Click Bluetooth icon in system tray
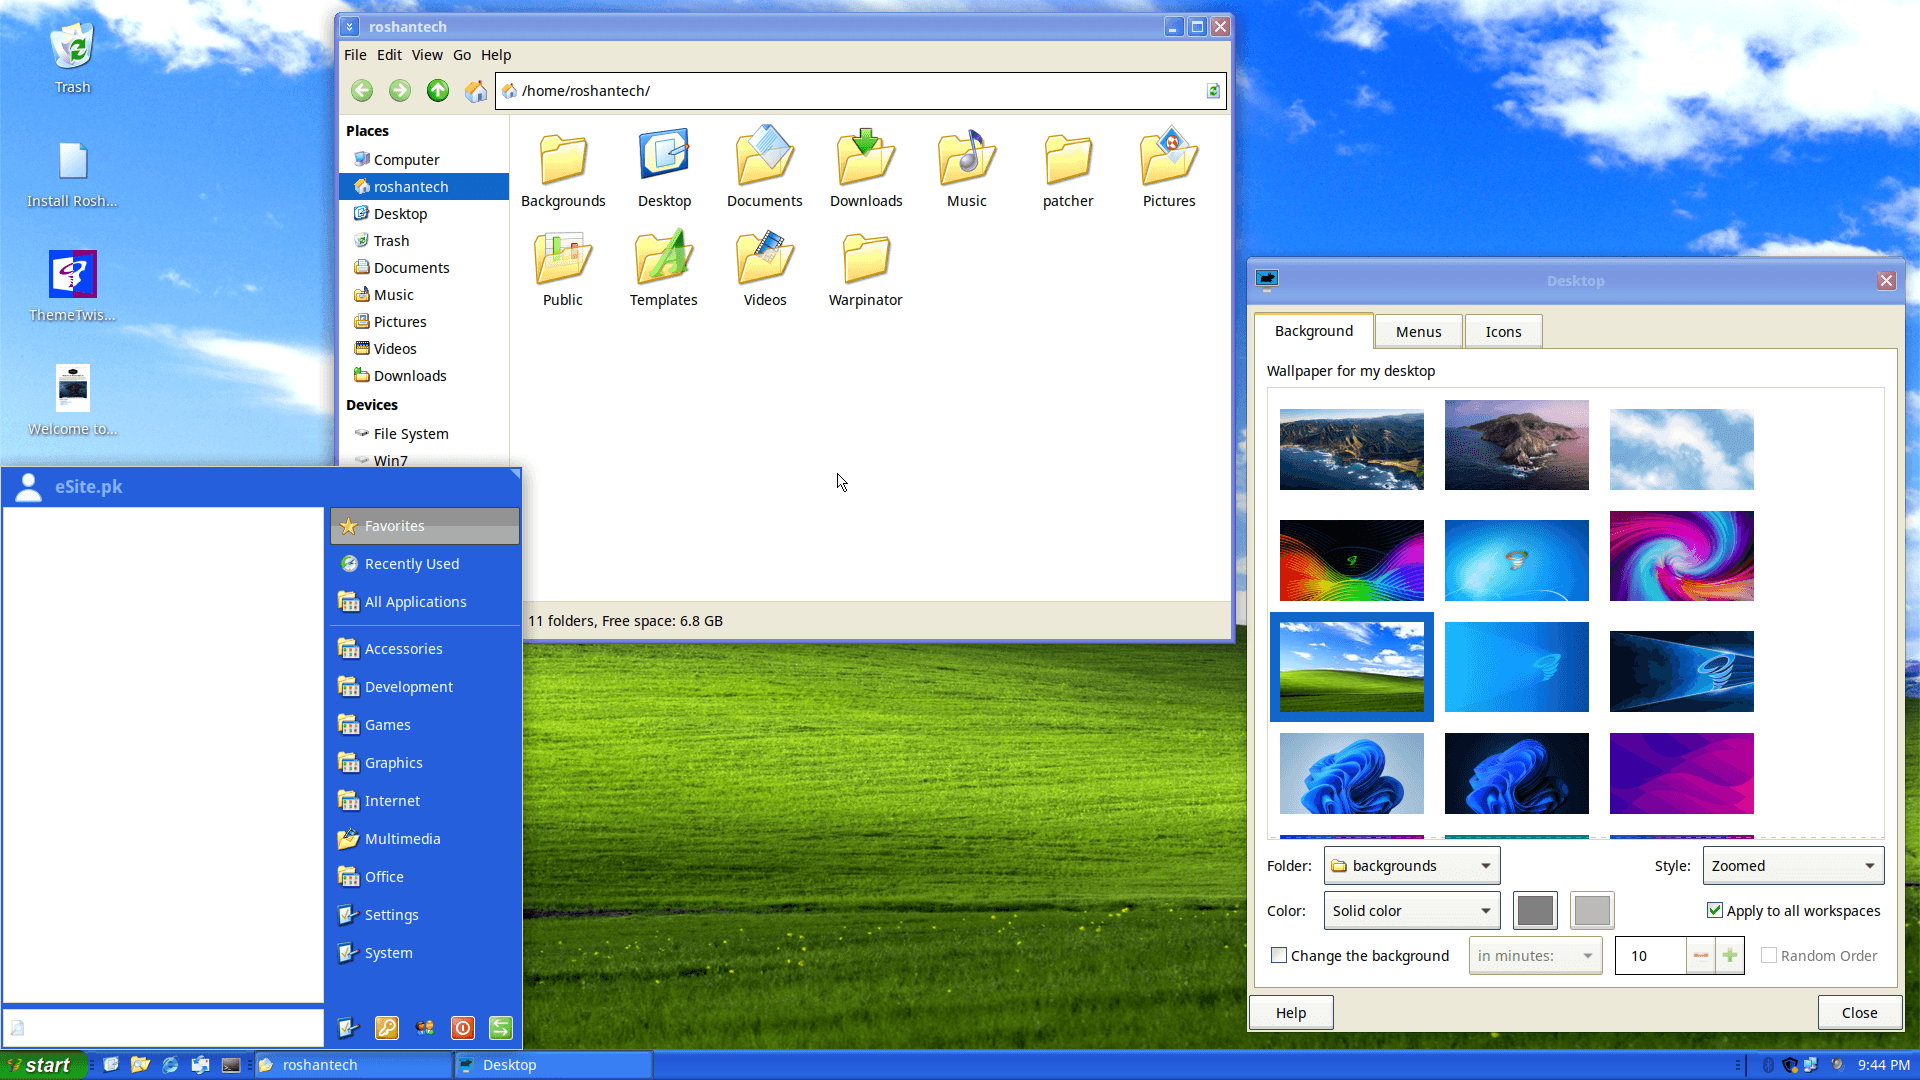 (x=1768, y=1065)
